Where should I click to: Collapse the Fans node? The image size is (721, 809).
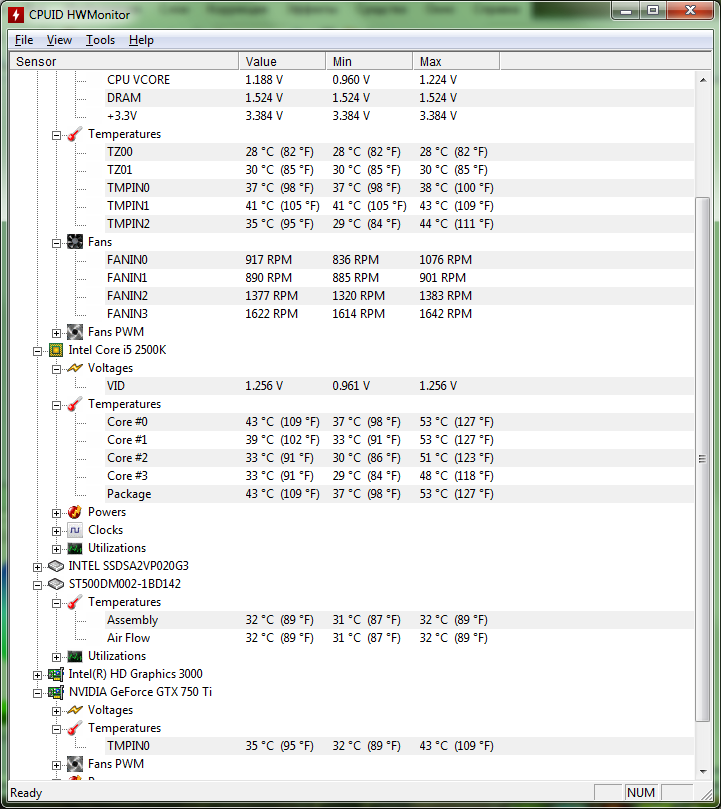(x=56, y=244)
